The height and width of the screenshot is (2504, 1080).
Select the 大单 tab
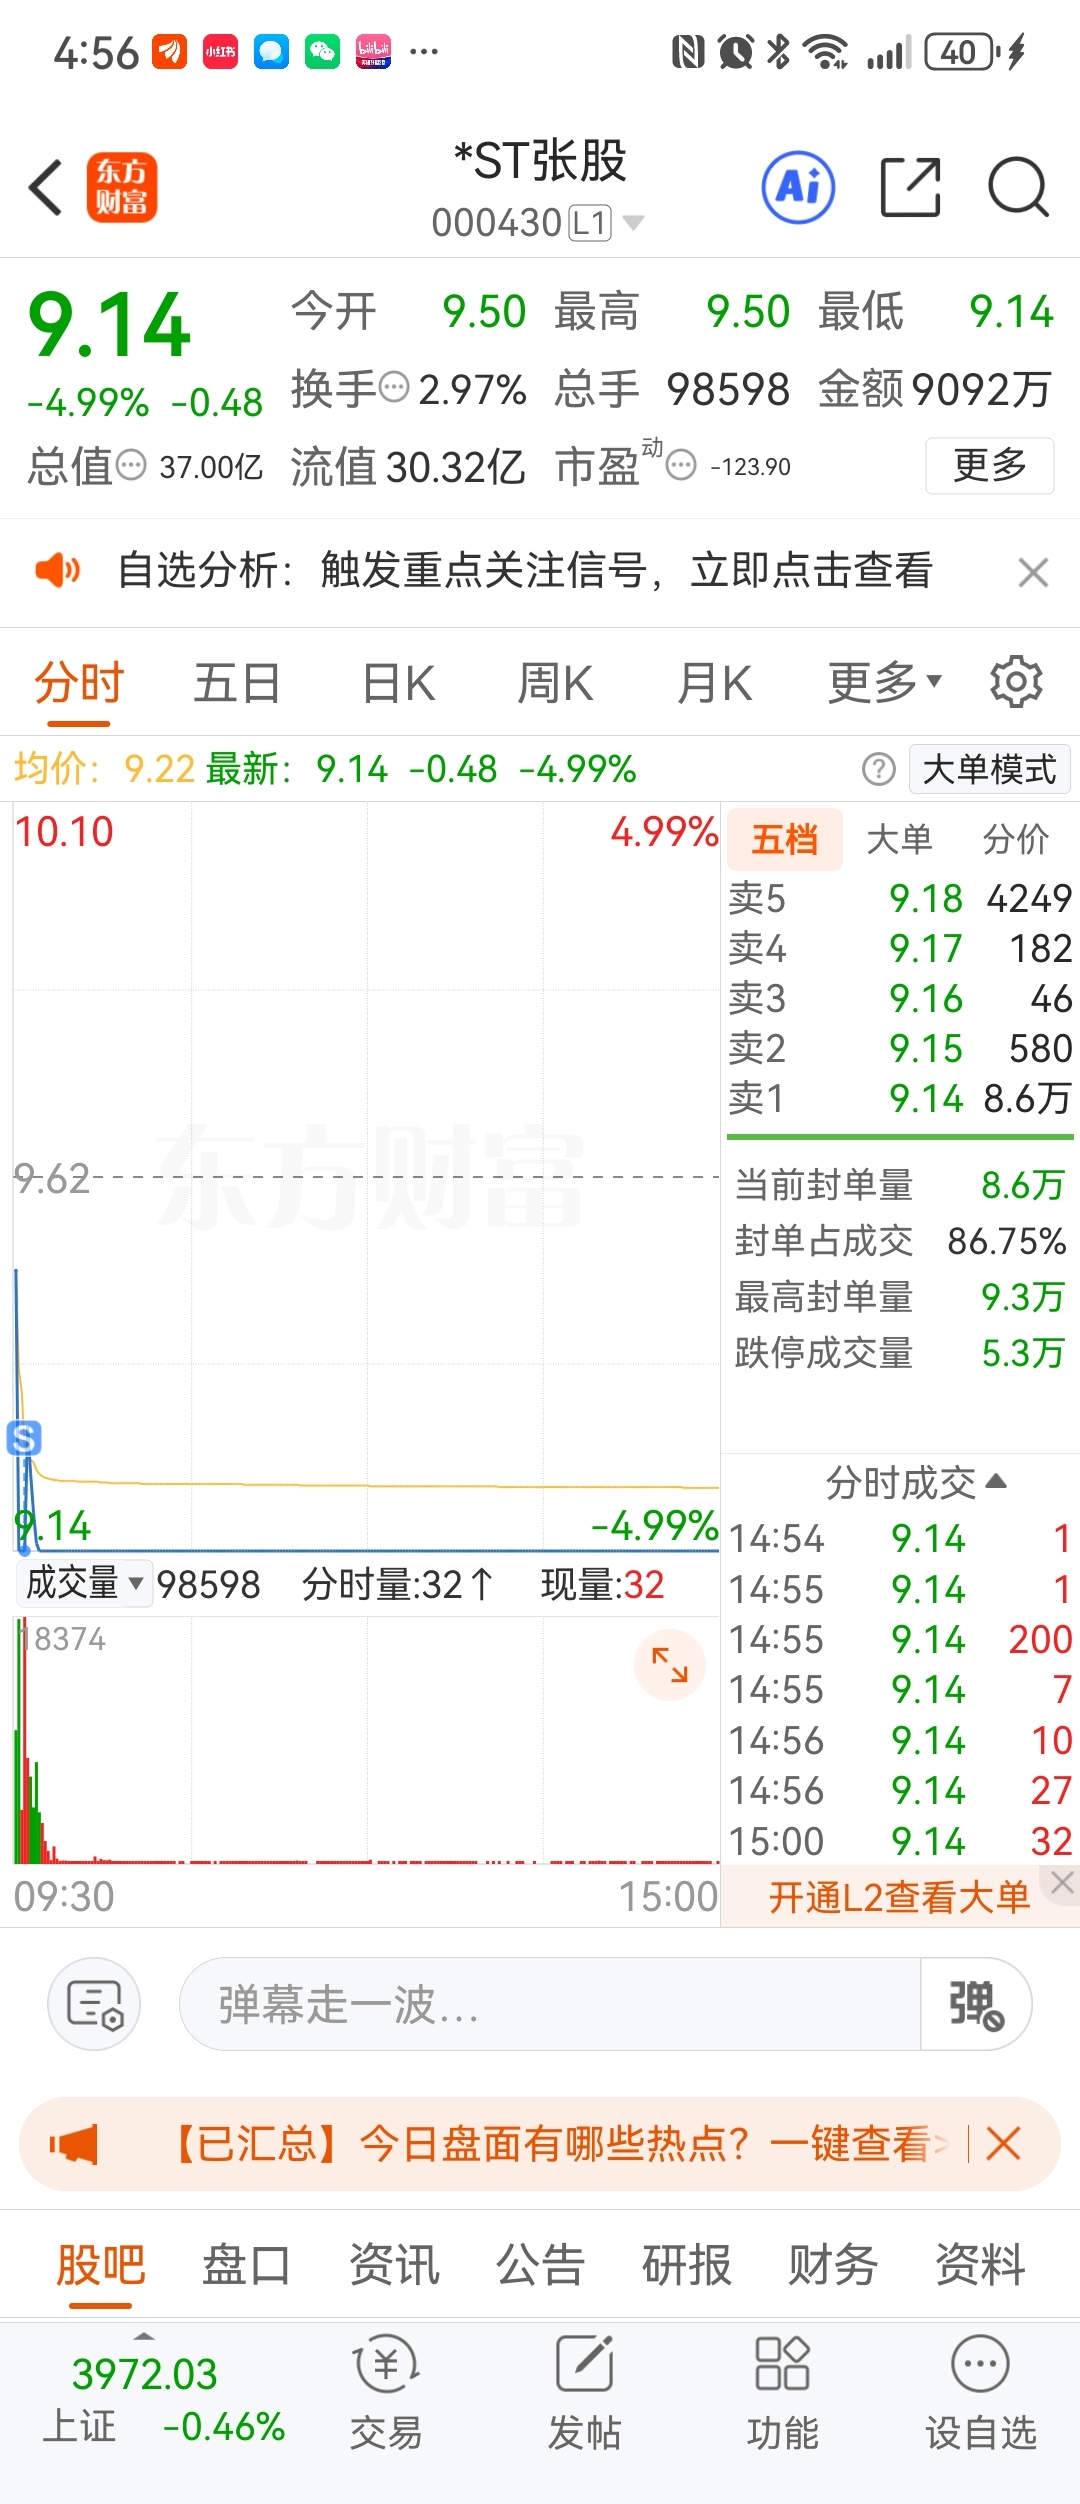click(899, 839)
